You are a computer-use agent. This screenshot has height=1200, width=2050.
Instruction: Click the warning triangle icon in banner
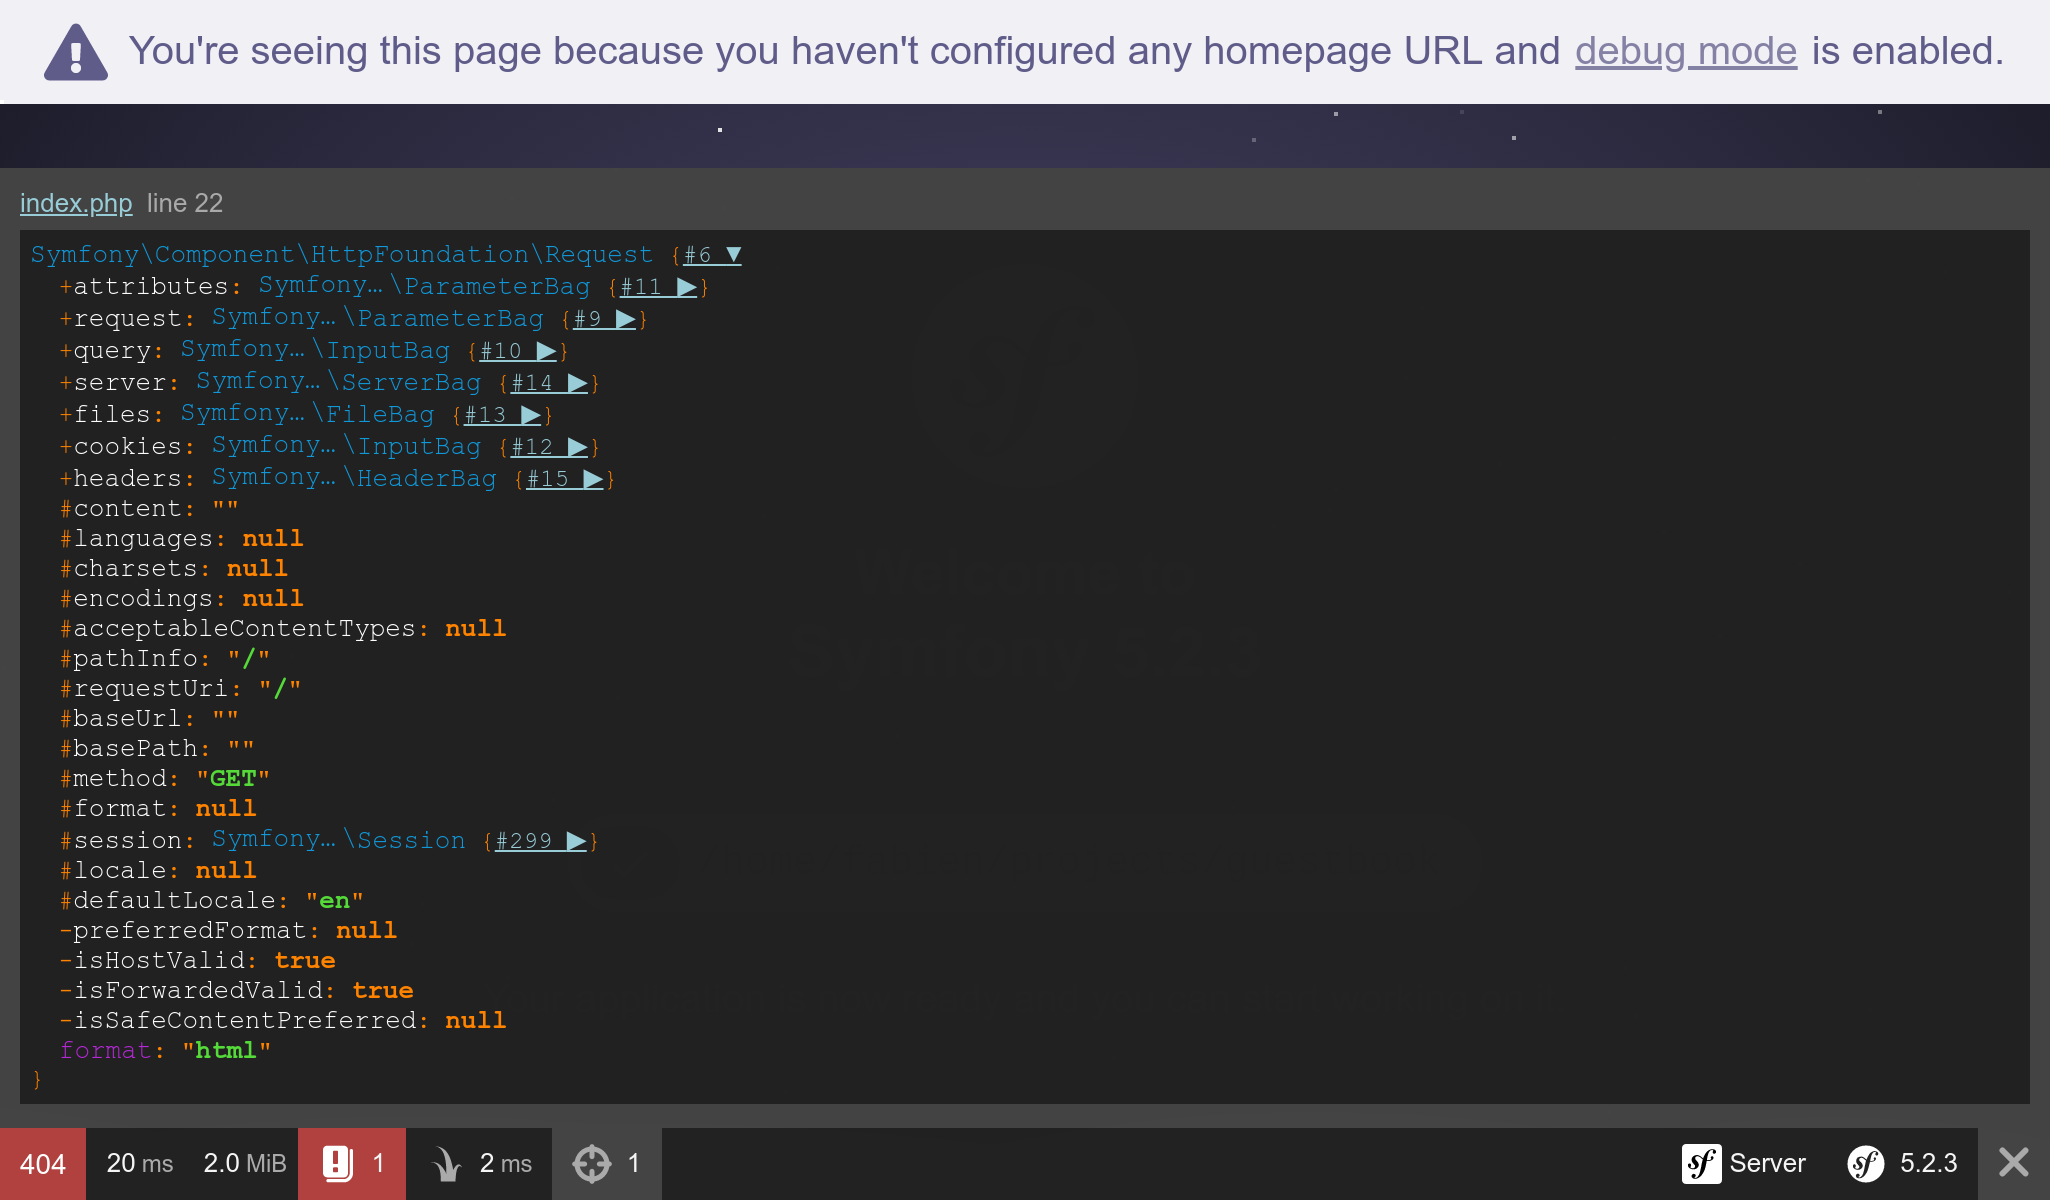coord(76,52)
